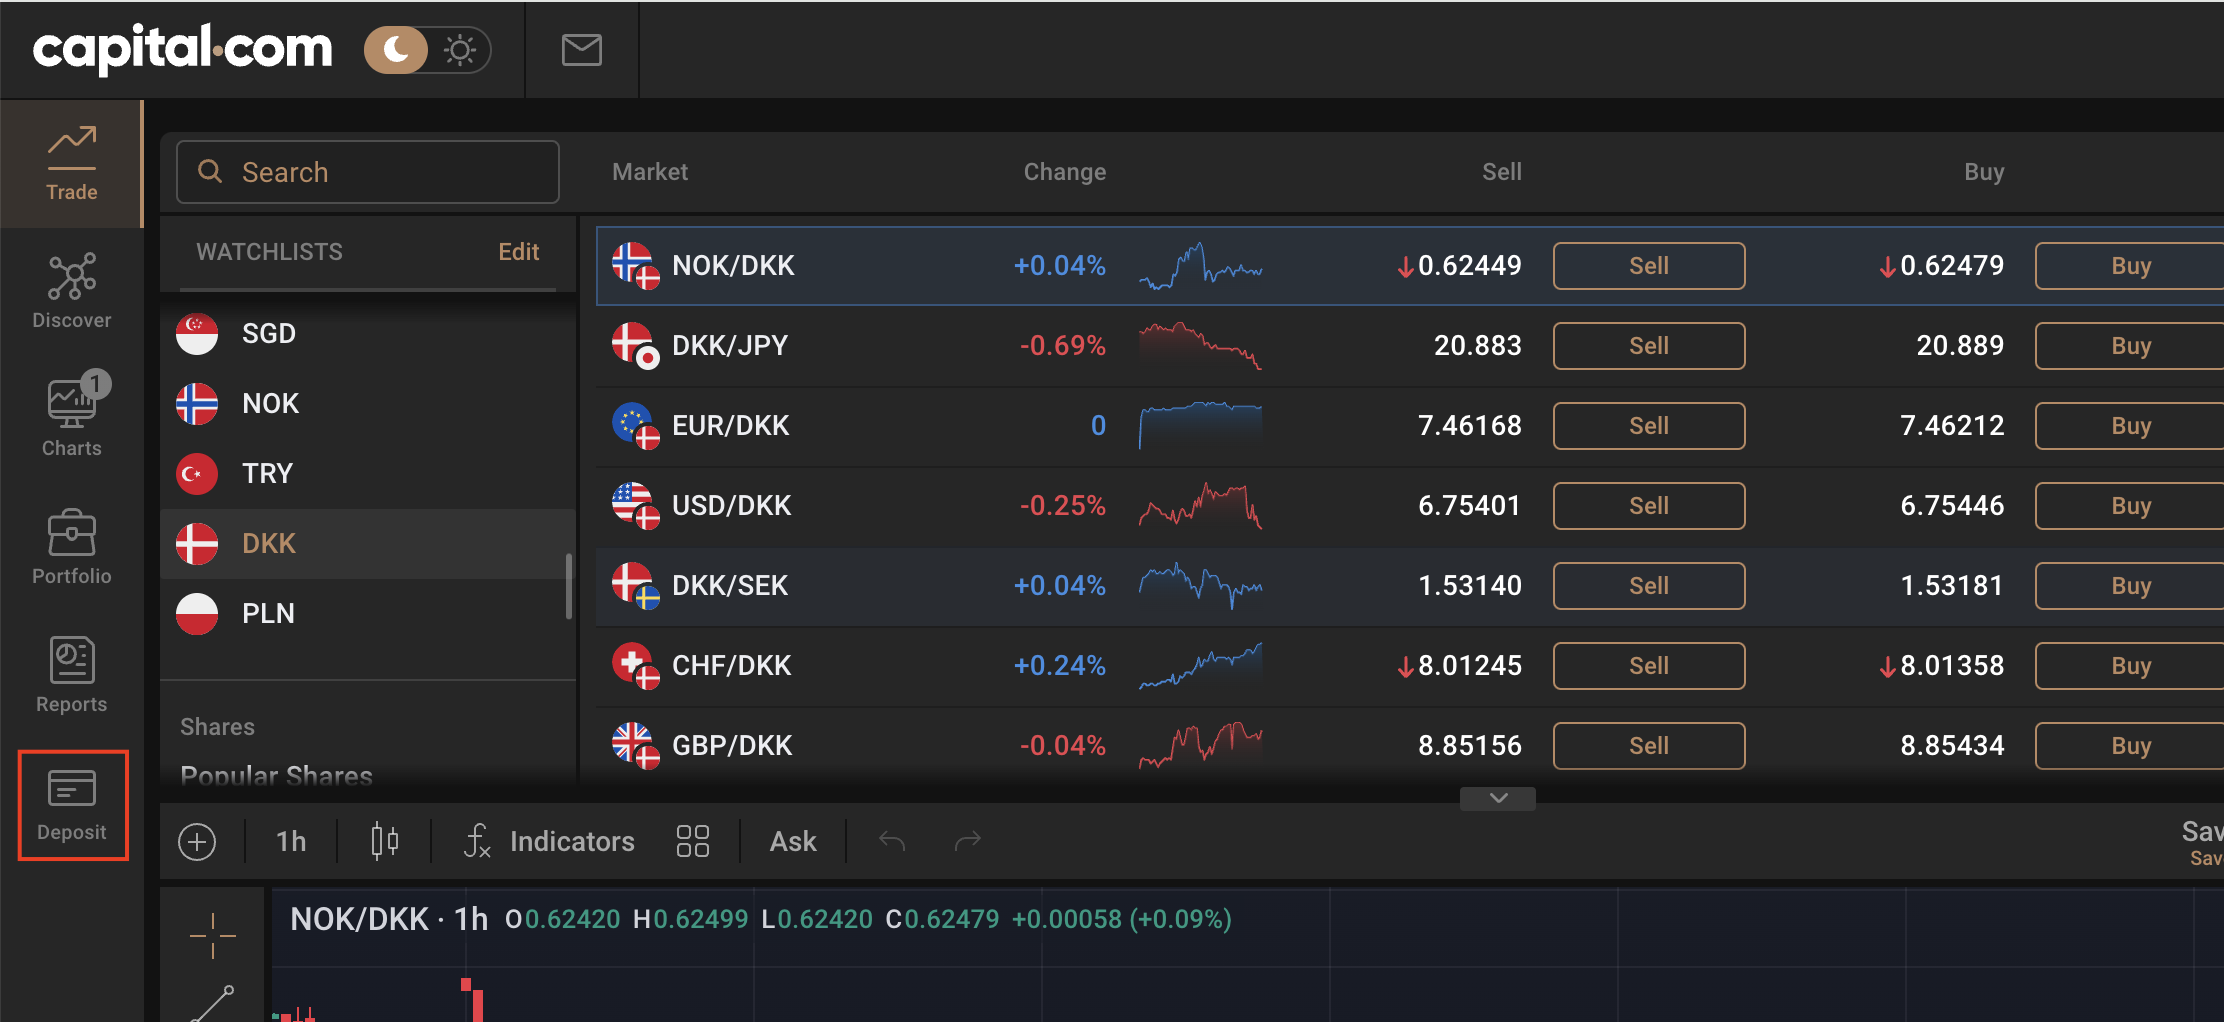Image resolution: width=2224 pixels, height=1022 pixels.
Task: Switch to light mode sun toggle
Action: click(x=460, y=50)
